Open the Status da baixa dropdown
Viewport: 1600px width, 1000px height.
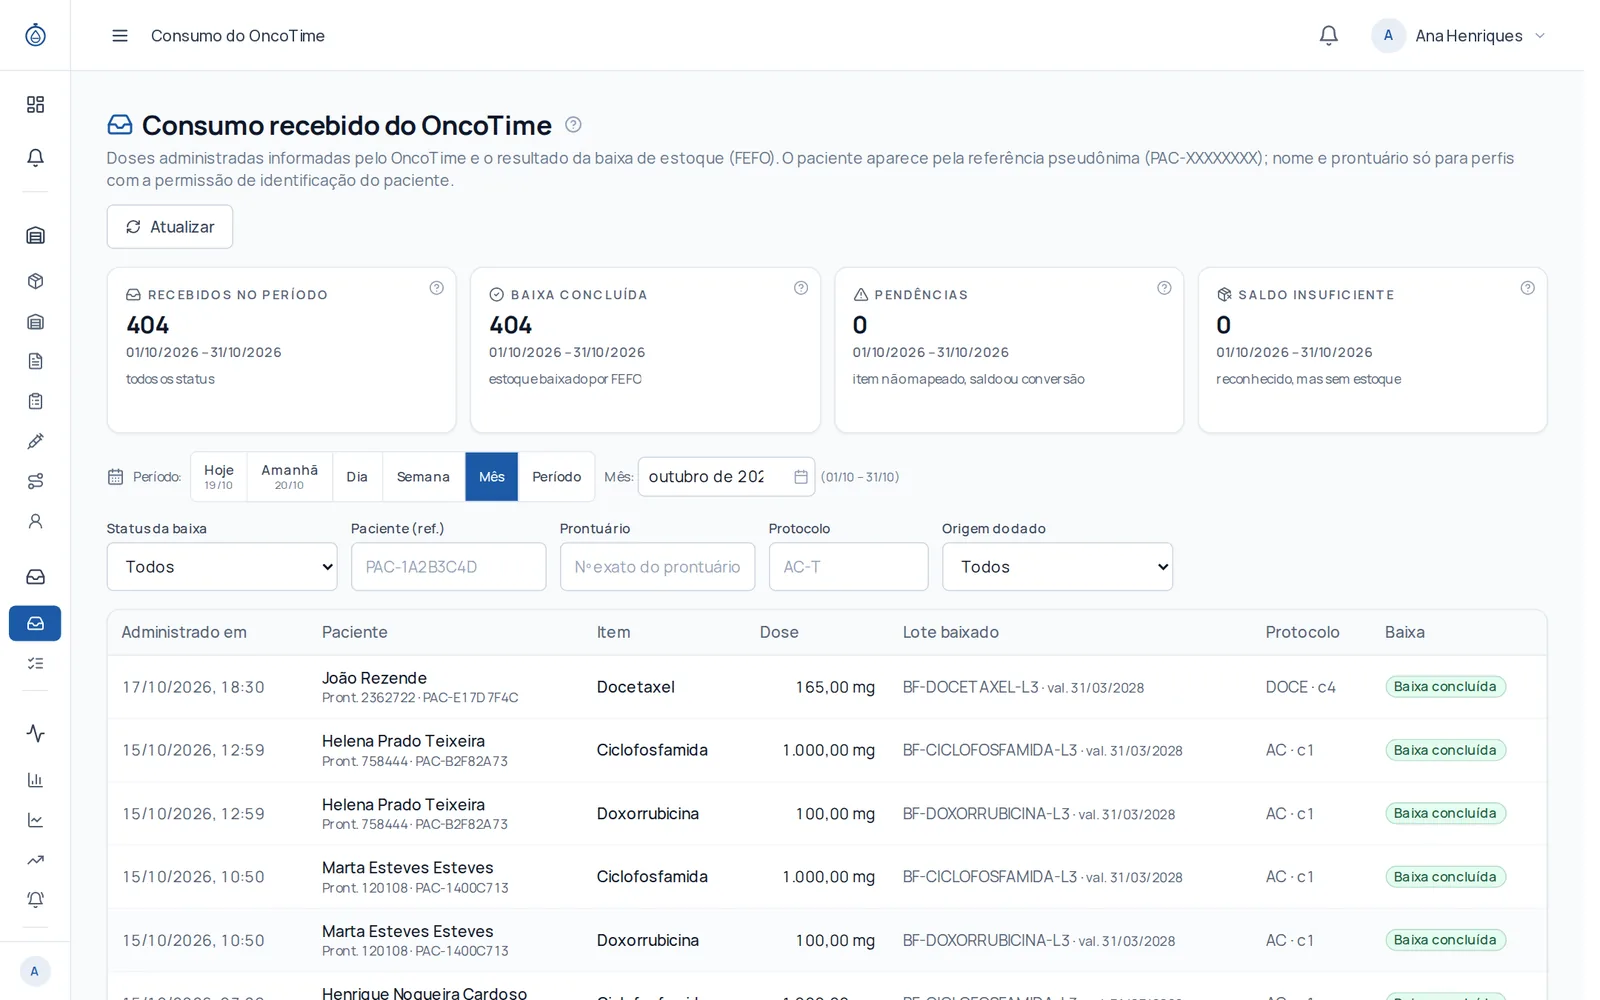pyautogui.click(x=222, y=567)
